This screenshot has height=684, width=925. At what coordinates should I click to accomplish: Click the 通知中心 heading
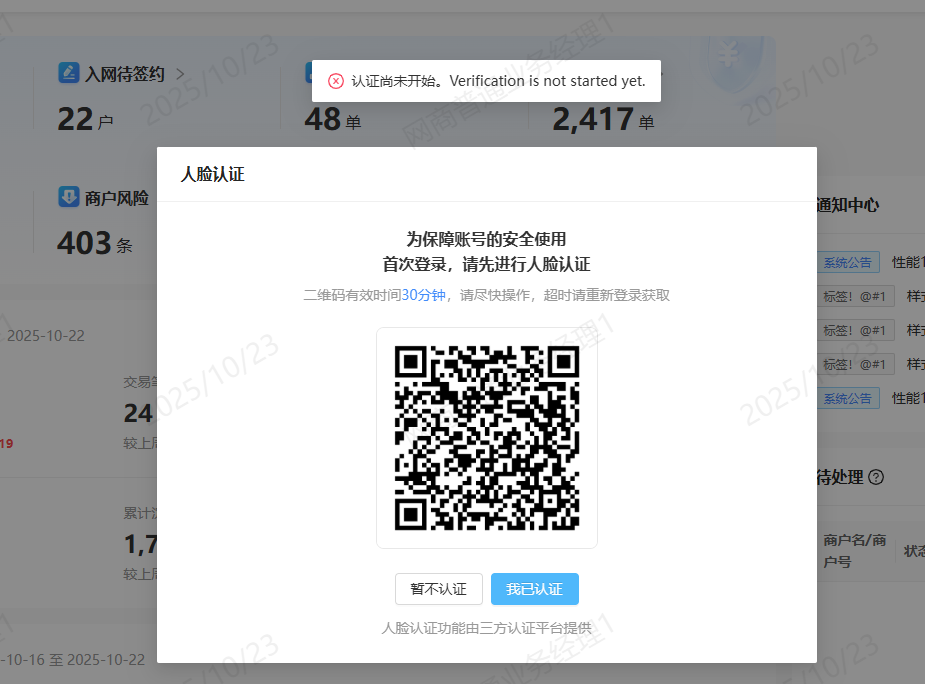tap(848, 205)
